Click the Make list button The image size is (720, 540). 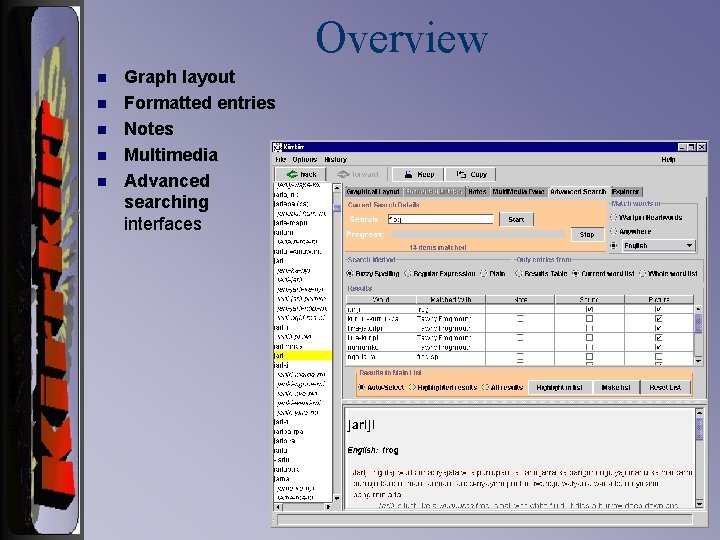[616, 388]
